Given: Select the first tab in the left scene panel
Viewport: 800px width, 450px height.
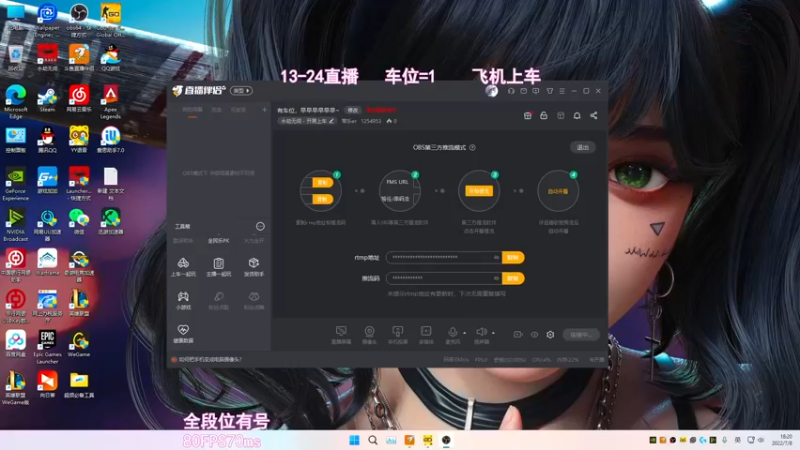Looking at the screenshot, I should [192, 110].
